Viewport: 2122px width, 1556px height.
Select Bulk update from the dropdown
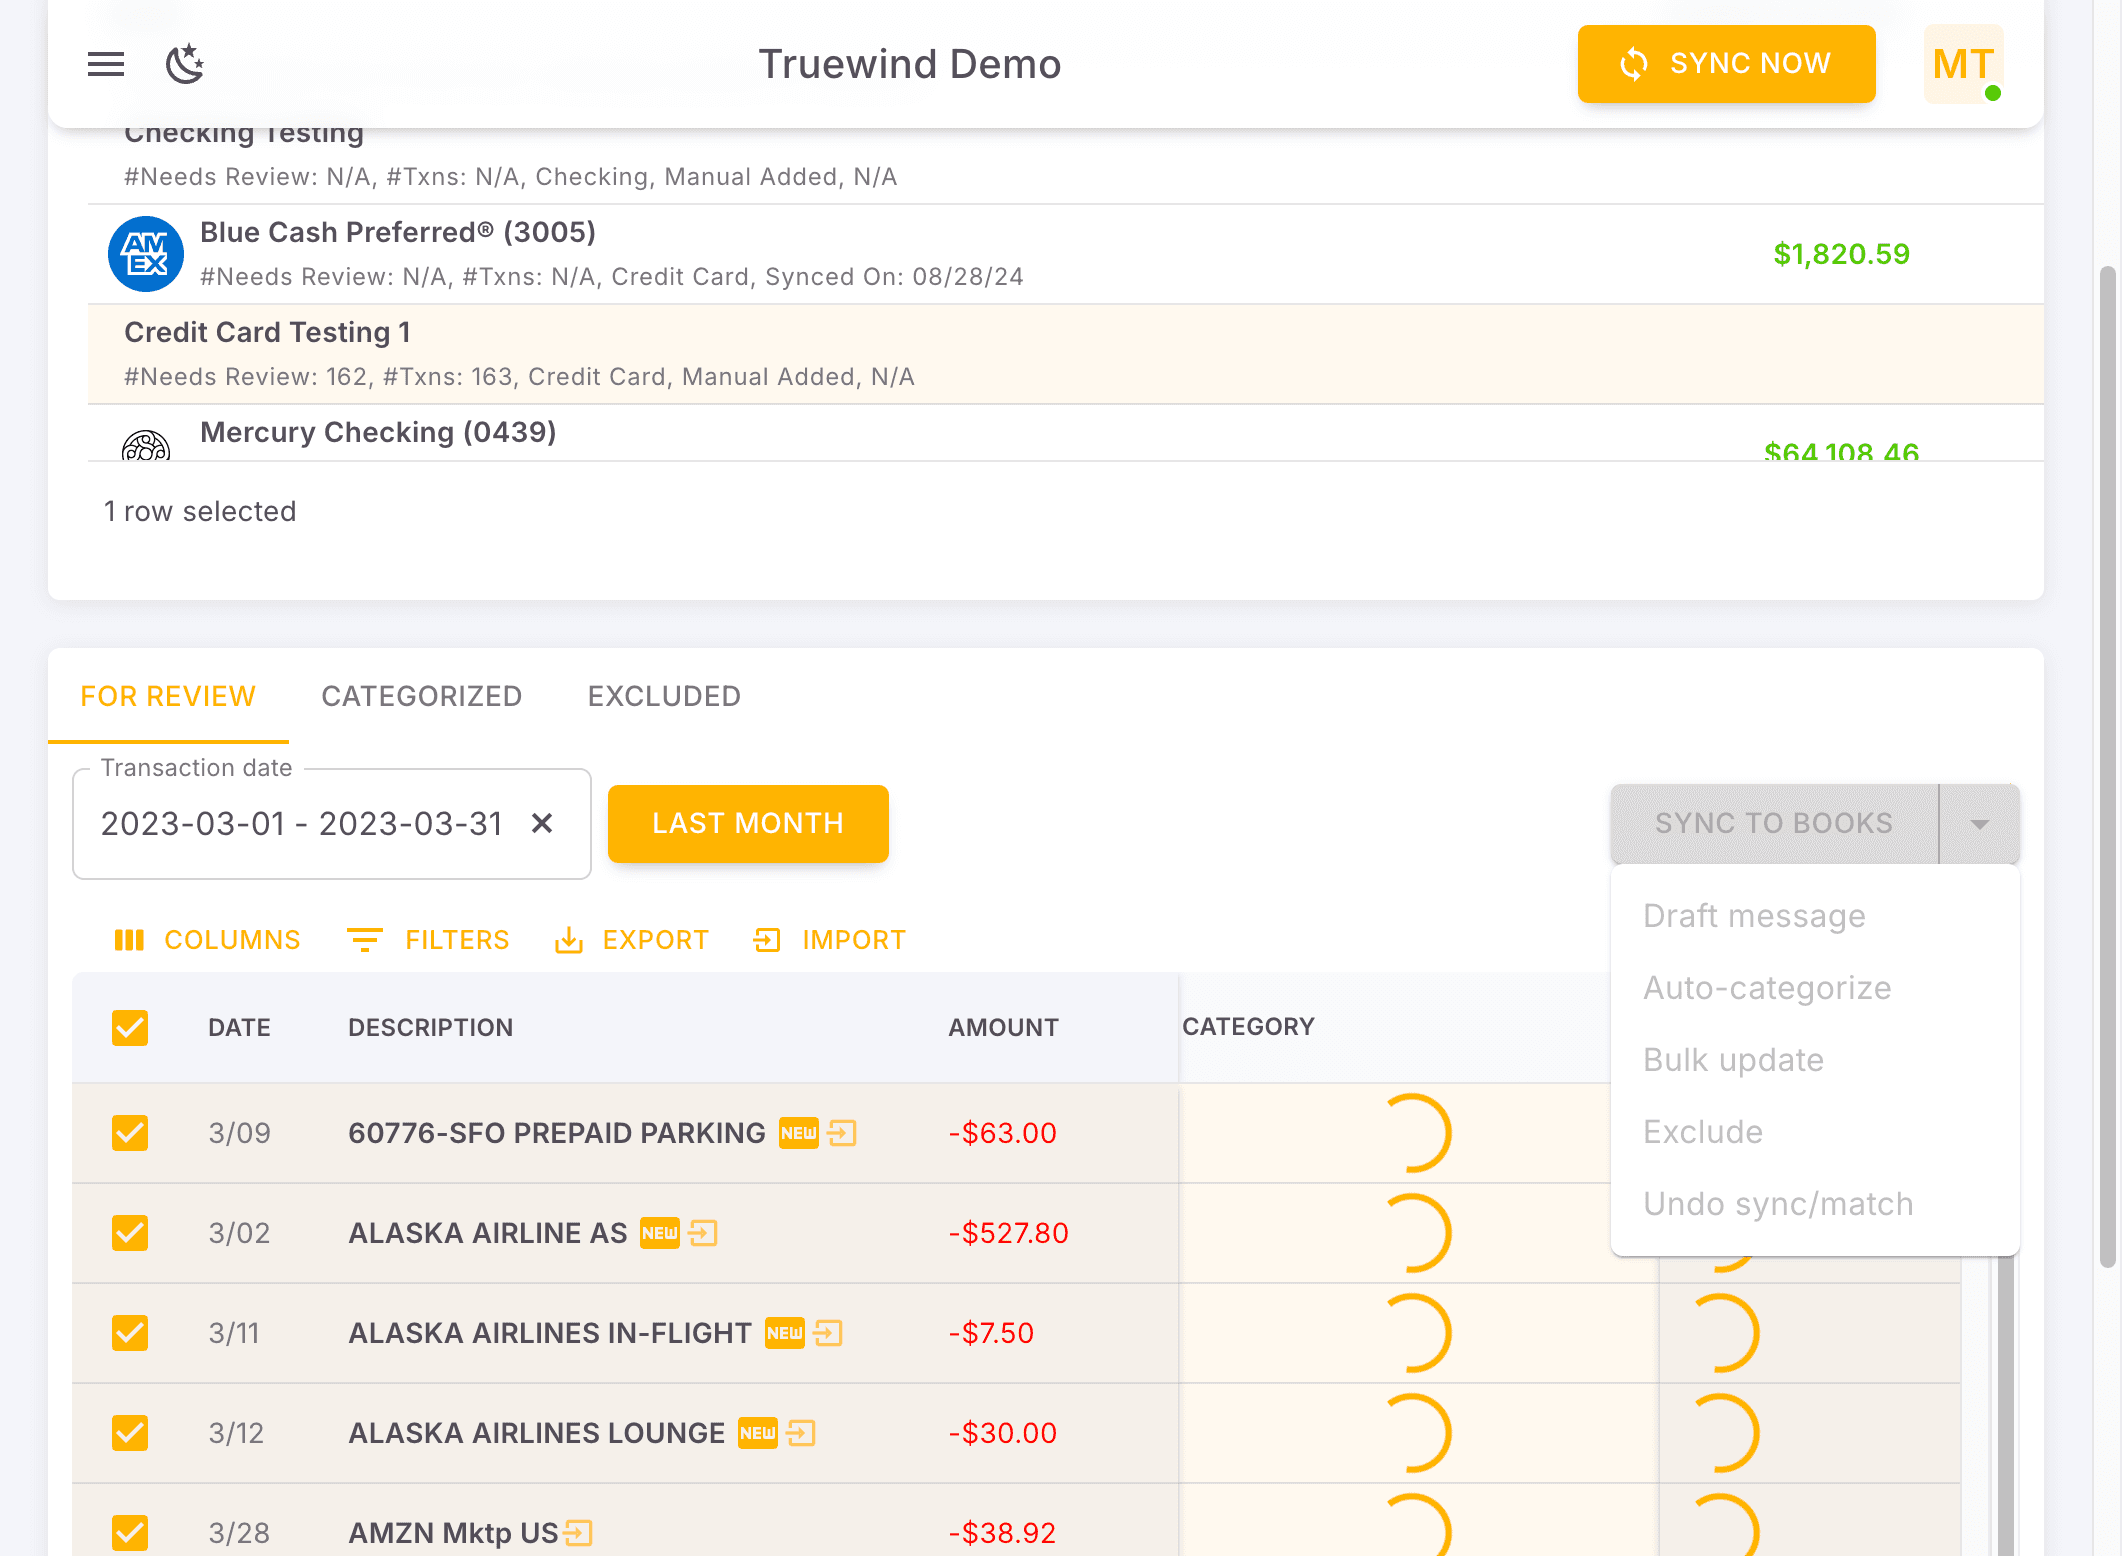tap(1733, 1059)
